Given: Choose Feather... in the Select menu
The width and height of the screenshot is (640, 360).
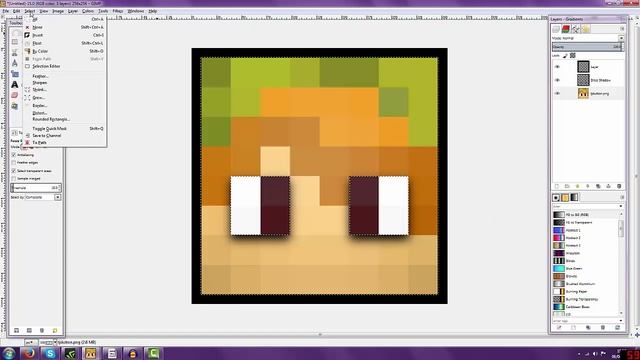Looking at the screenshot, I should (64, 76).
